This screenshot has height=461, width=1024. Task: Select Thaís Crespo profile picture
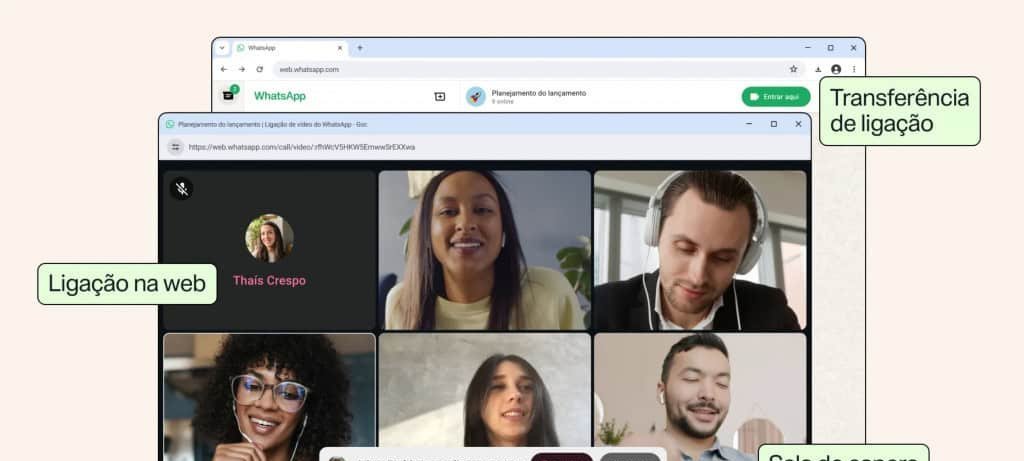point(269,238)
